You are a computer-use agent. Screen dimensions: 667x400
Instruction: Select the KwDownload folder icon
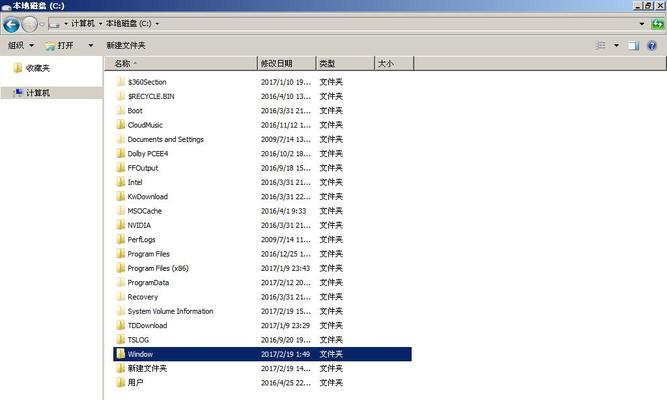(x=121, y=196)
